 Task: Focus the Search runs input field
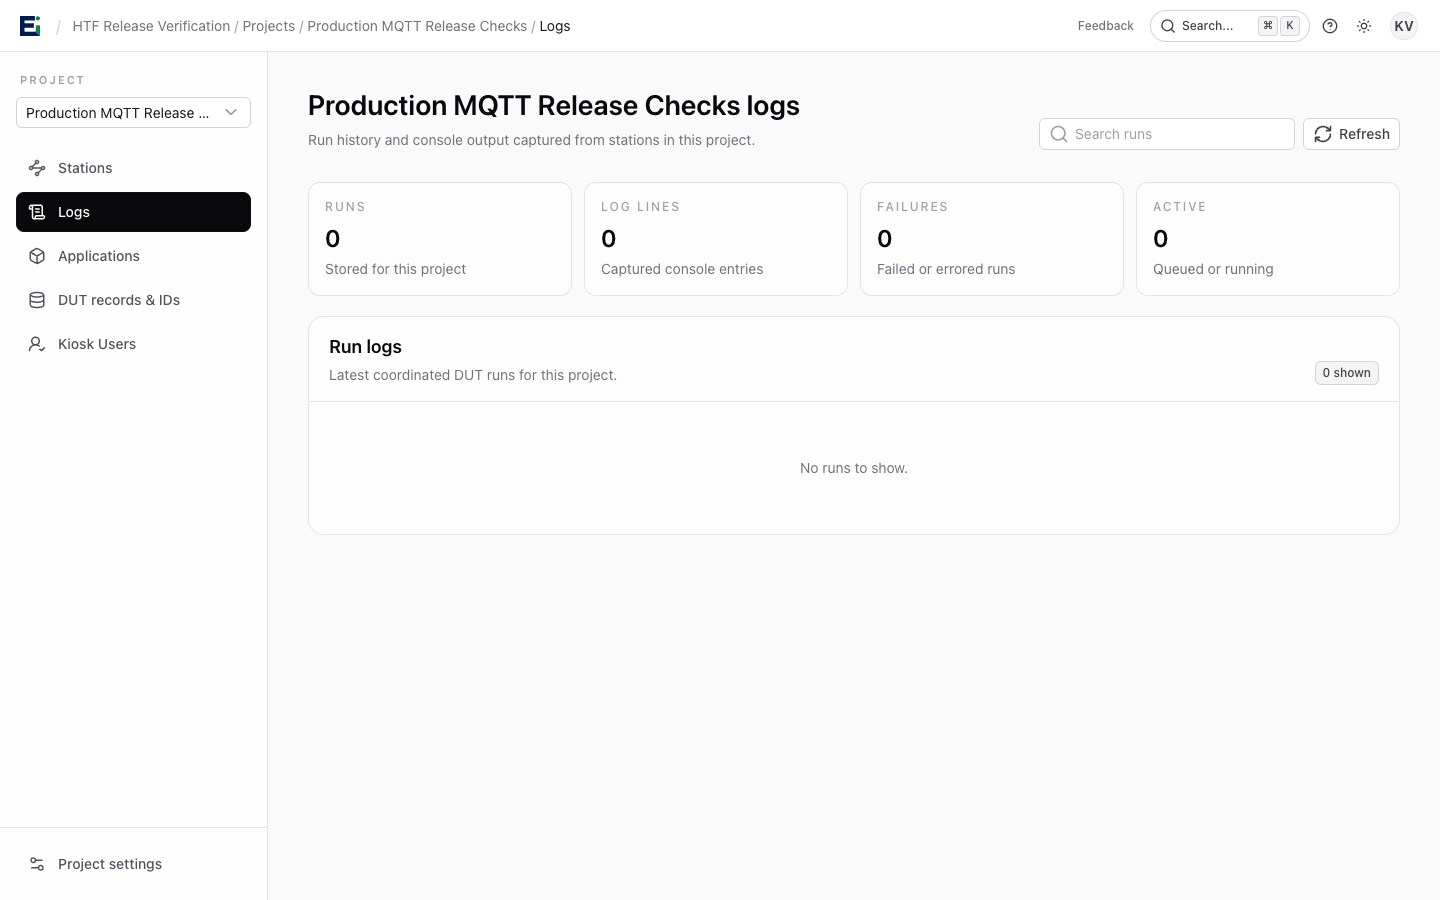click(1167, 134)
